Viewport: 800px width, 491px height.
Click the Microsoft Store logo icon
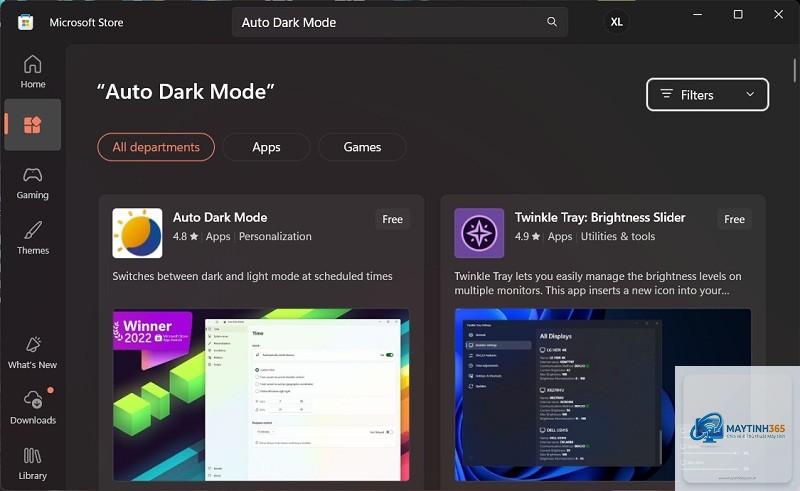[x=26, y=22]
